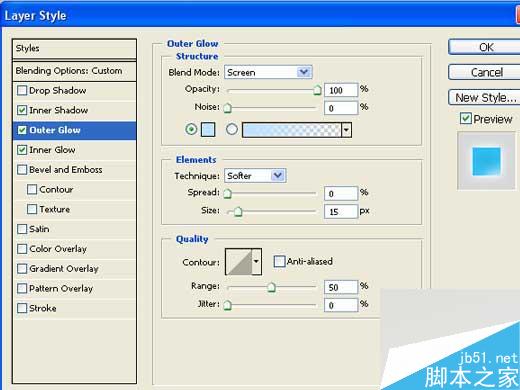Screen dimensions: 520x390
Task: Click the Range slider handle
Action: (272, 287)
